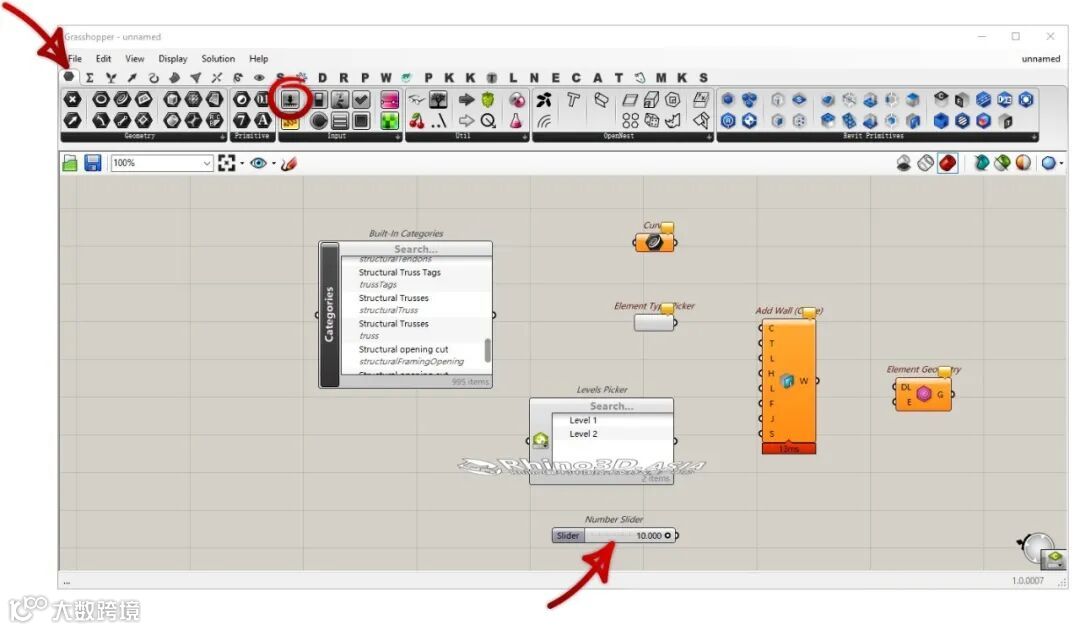Save document with the blue floppy icon
1080x630 pixels.
[93, 163]
